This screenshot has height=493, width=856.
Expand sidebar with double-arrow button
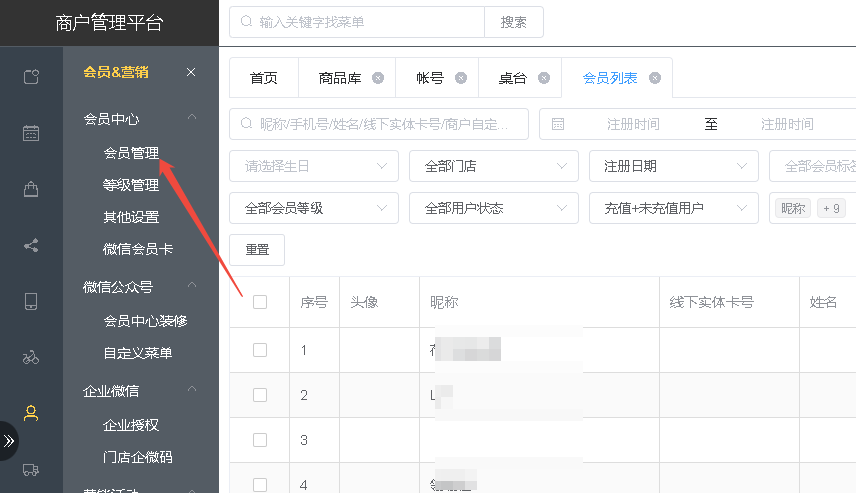pyautogui.click(x=10, y=440)
